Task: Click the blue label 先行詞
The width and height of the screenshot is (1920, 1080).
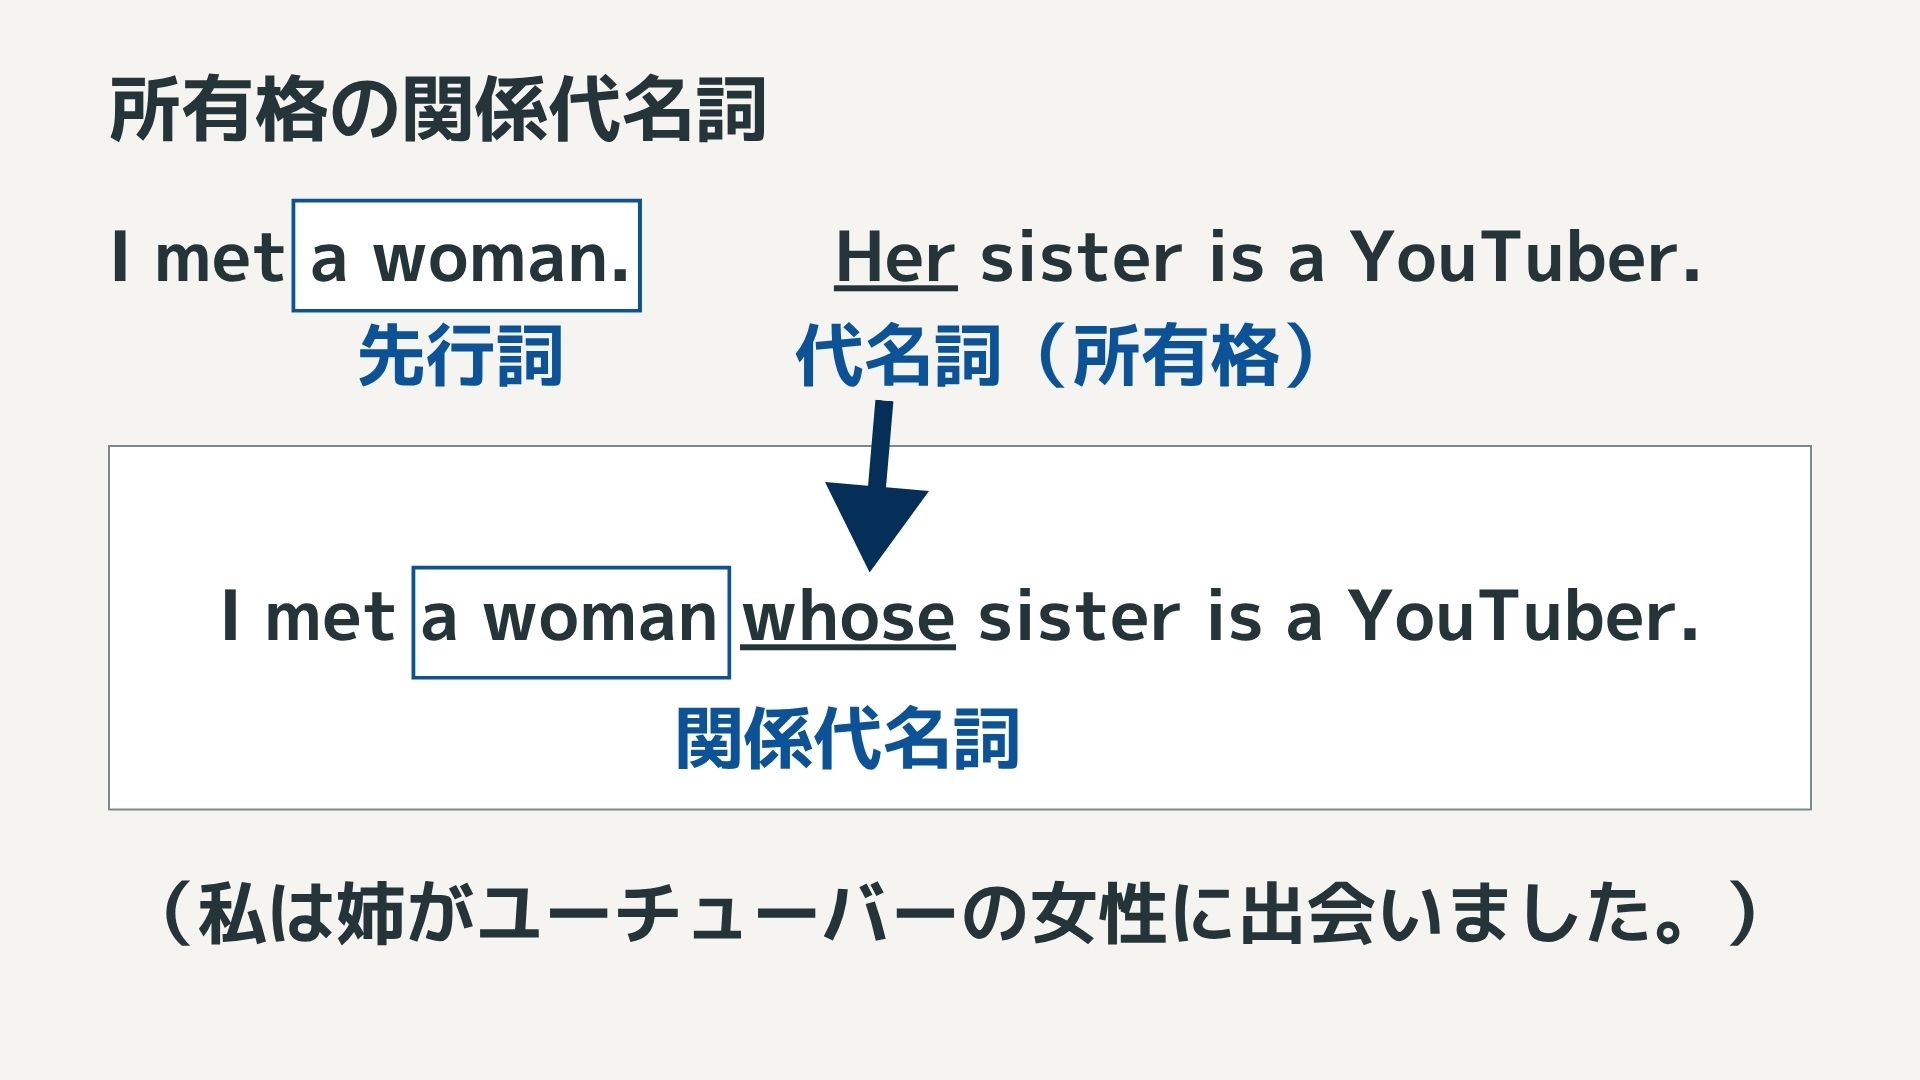Action: (x=460, y=355)
